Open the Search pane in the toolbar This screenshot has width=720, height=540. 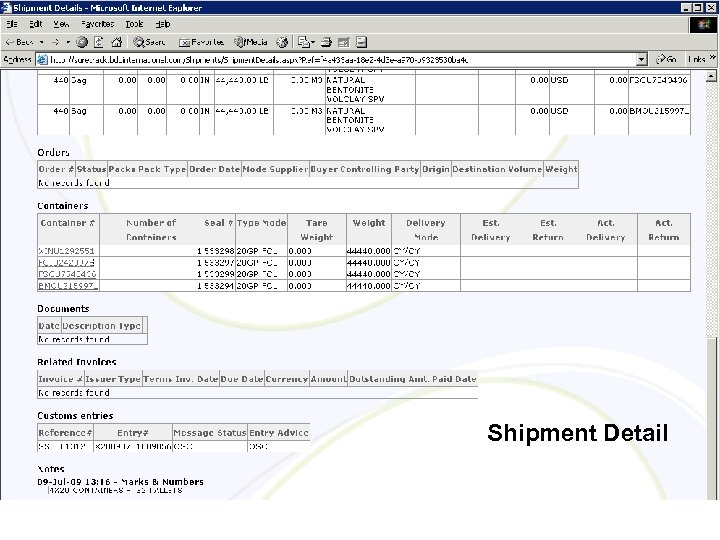pyautogui.click(x=149, y=42)
